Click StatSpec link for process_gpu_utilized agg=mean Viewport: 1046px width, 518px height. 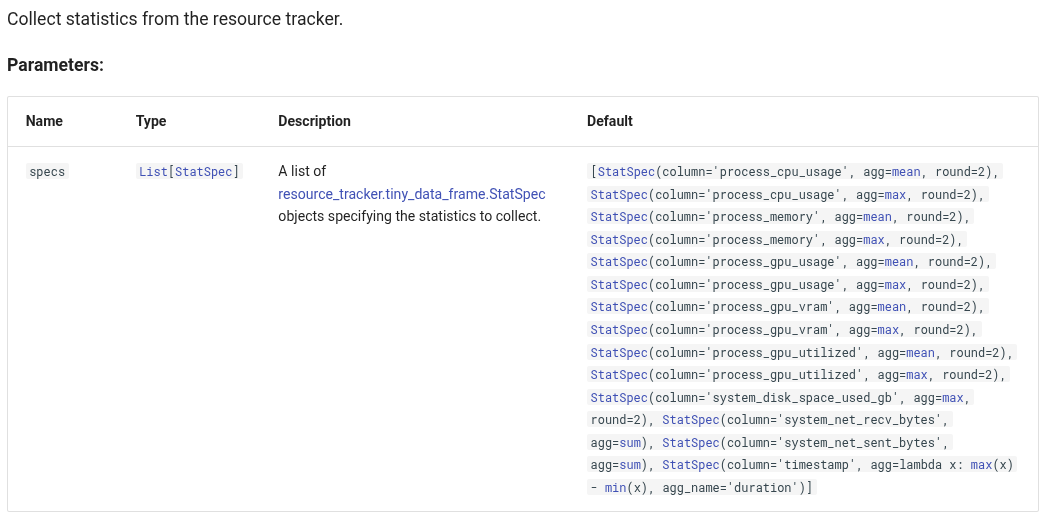tap(619, 353)
